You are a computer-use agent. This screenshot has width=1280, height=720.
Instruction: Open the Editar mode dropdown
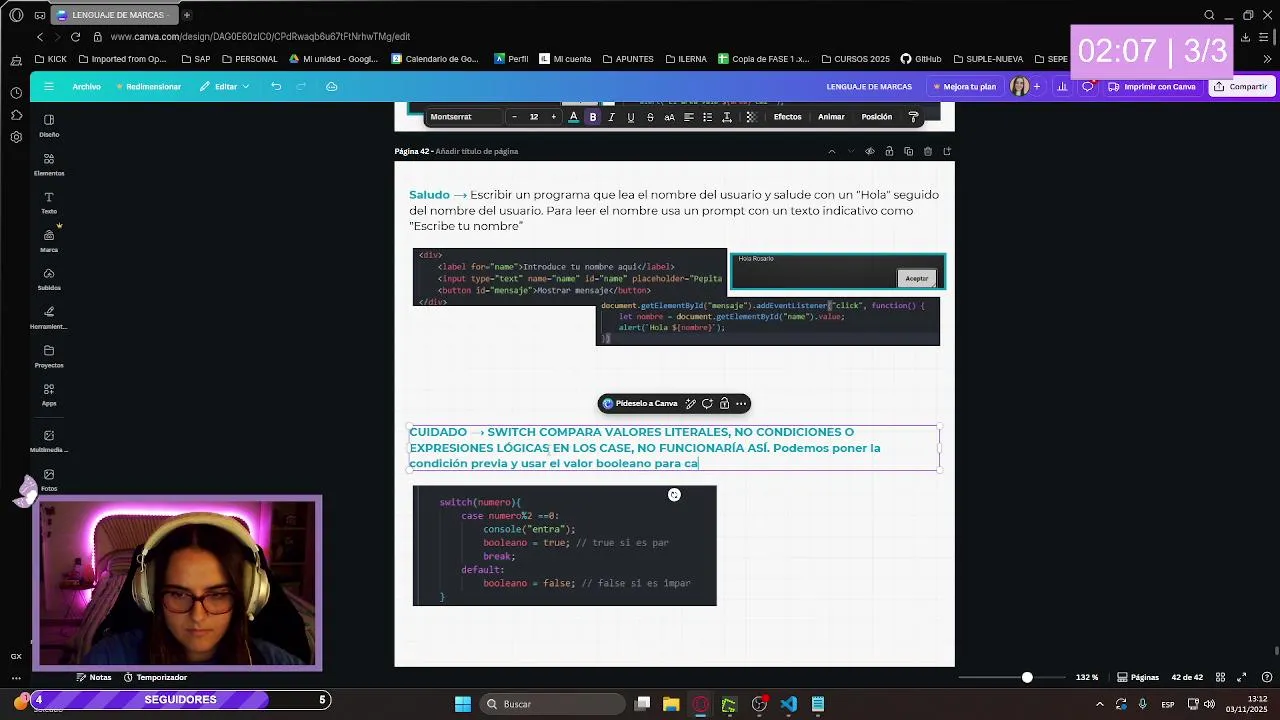(225, 87)
